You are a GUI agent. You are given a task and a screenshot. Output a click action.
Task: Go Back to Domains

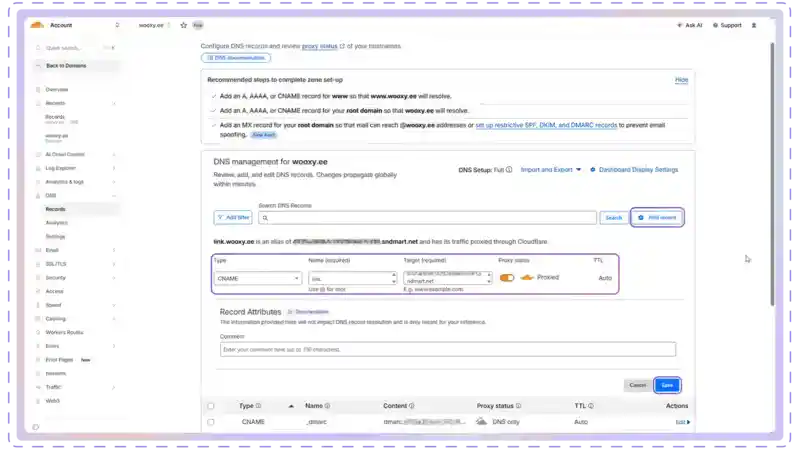coord(66,65)
